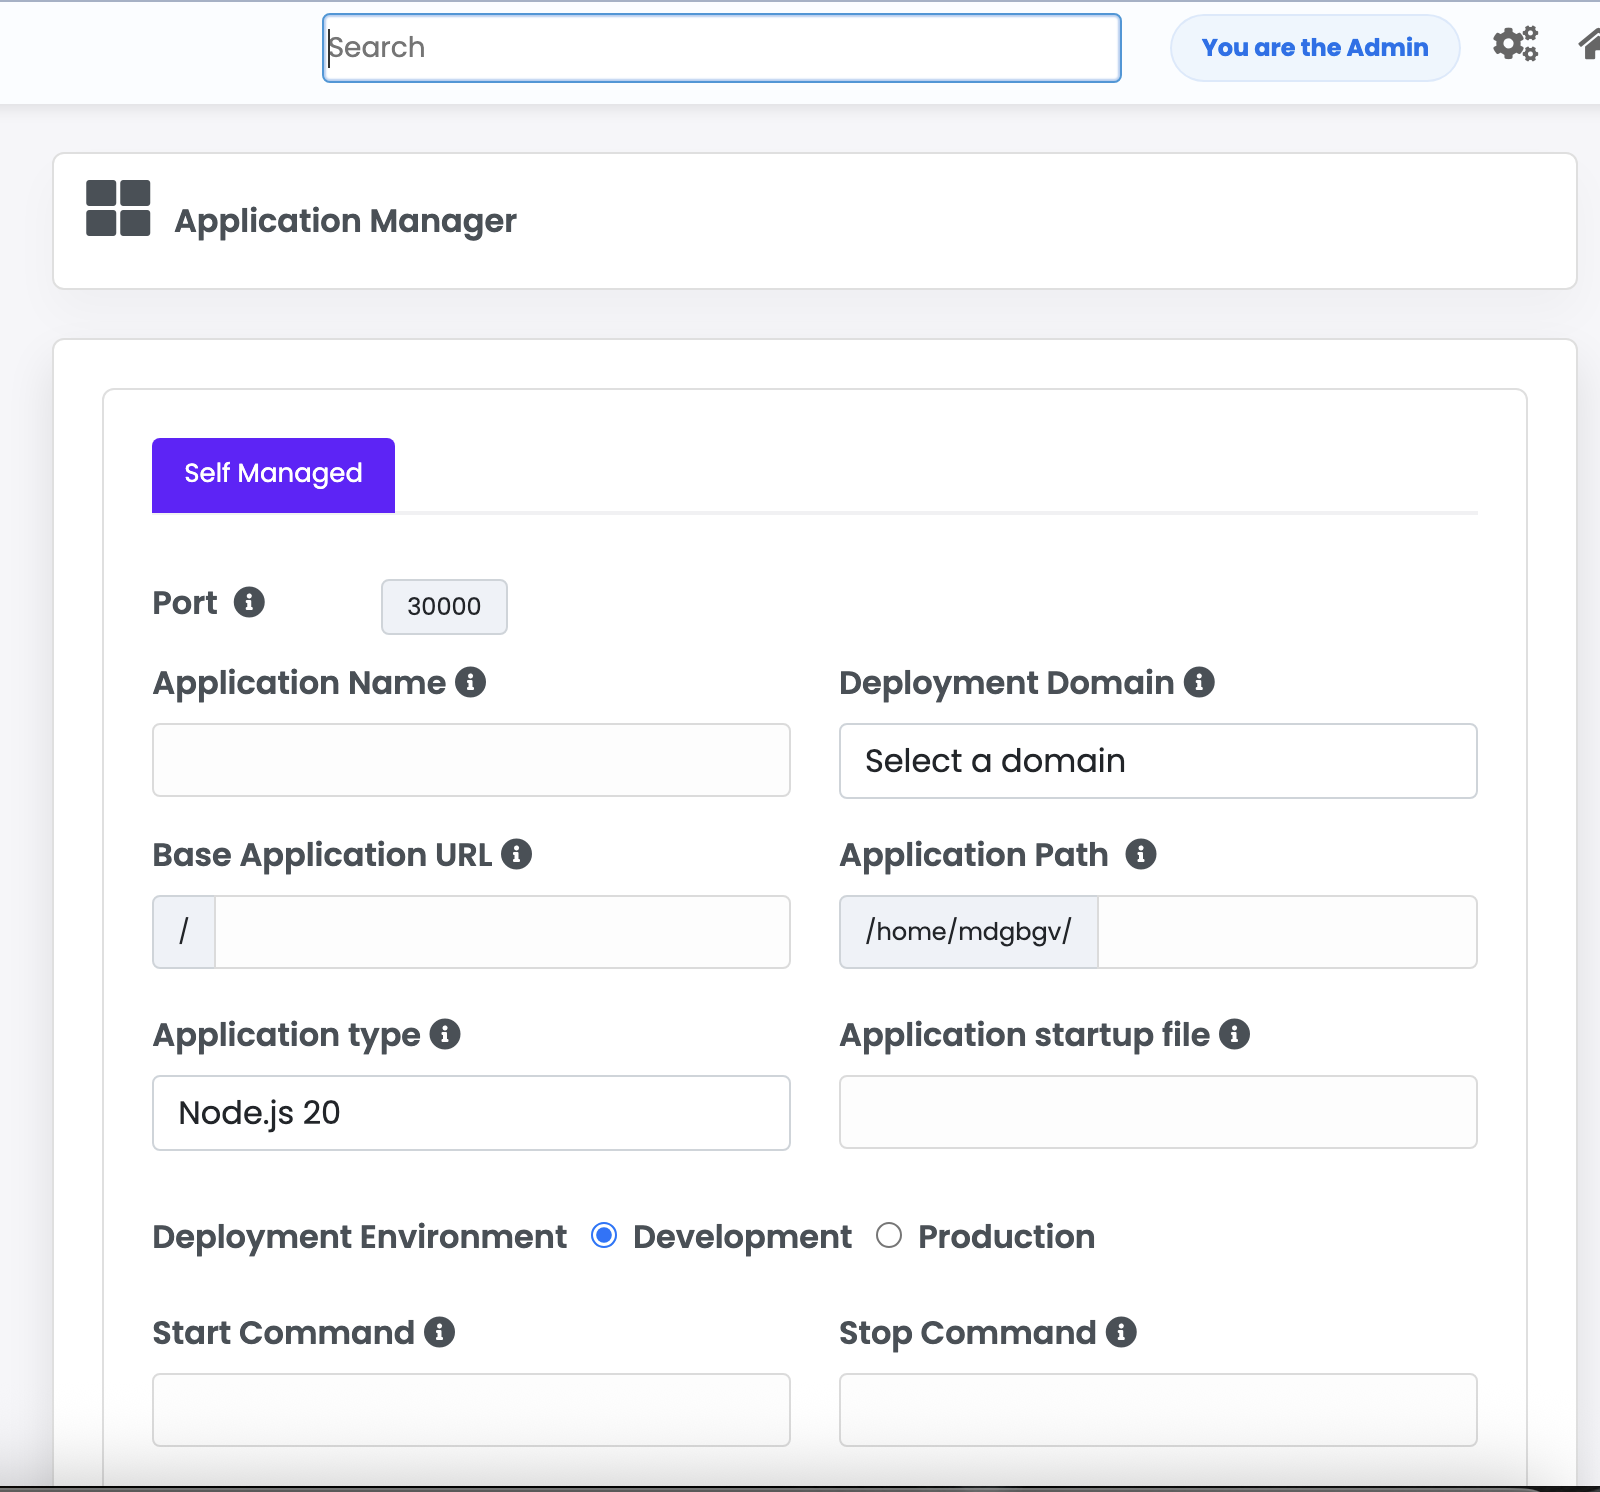Click the Application Path info icon
The height and width of the screenshot is (1492, 1600).
(x=1141, y=854)
